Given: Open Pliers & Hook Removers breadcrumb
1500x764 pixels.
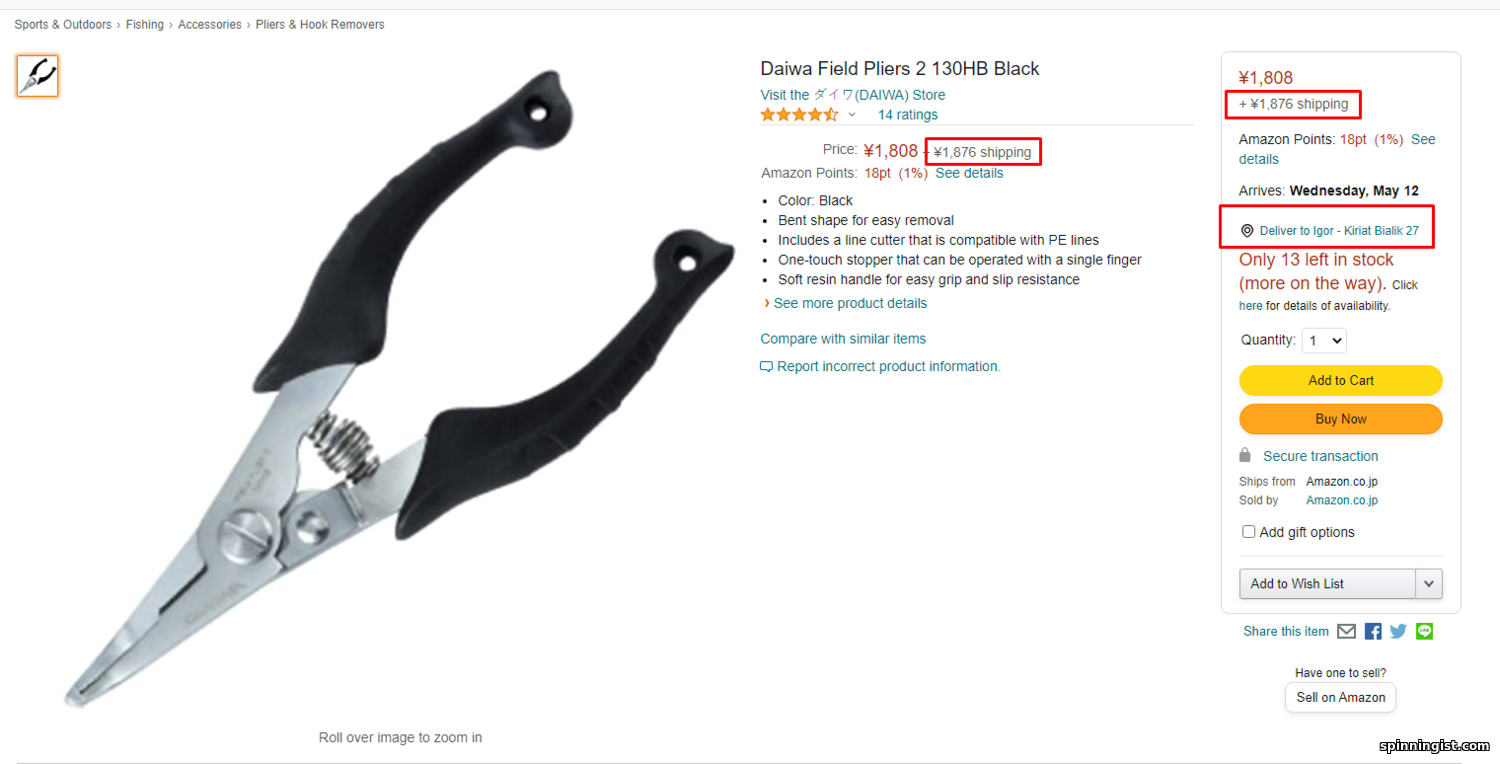Looking at the screenshot, I should (x=320, y=24).
